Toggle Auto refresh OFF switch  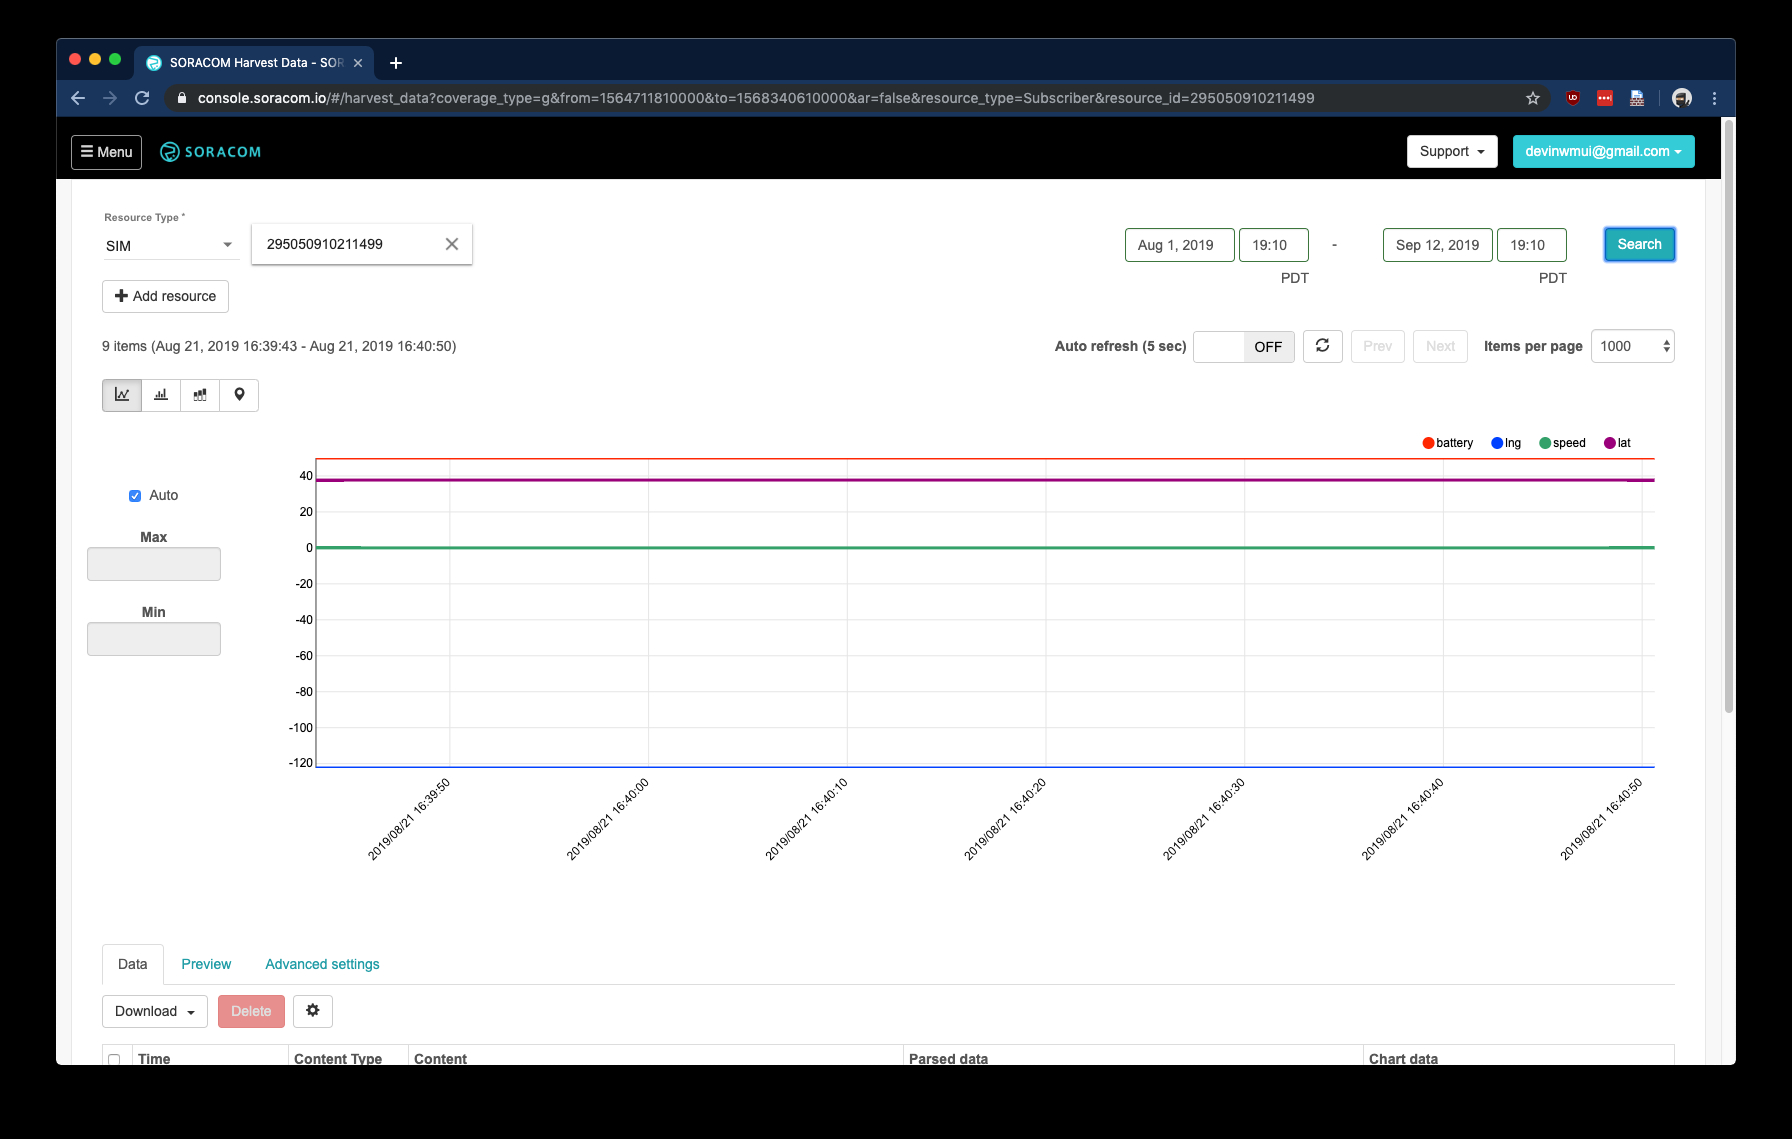pos(1244,346)
